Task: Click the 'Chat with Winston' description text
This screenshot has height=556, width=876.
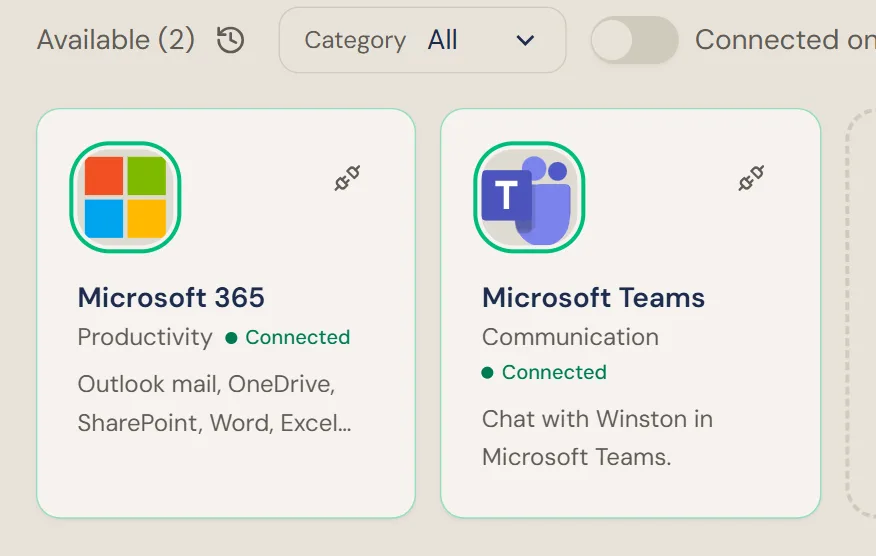Action: [x=597, y=438]
